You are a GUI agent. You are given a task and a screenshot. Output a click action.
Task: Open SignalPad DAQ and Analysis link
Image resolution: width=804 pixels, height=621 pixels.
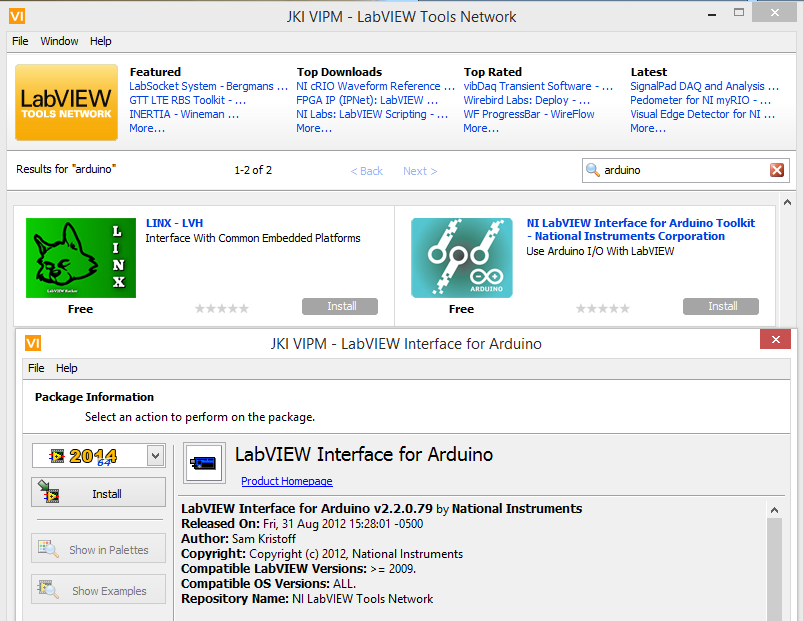click(705, 86)
